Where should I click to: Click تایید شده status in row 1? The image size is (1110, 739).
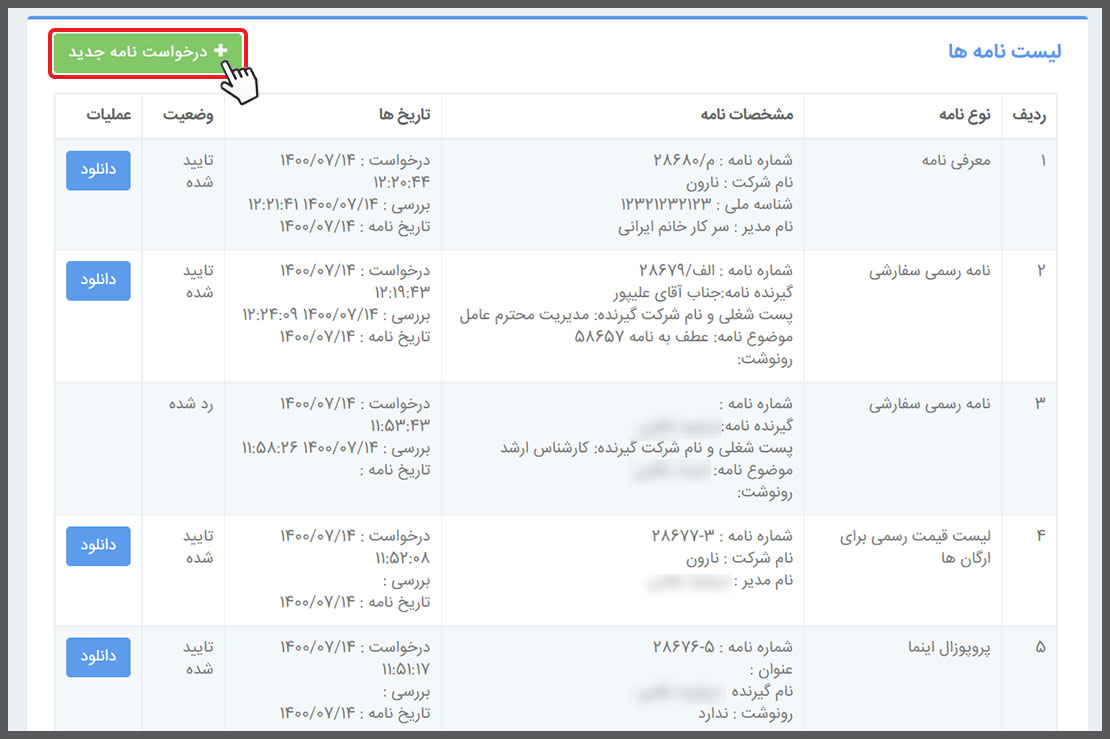point(198,171)
